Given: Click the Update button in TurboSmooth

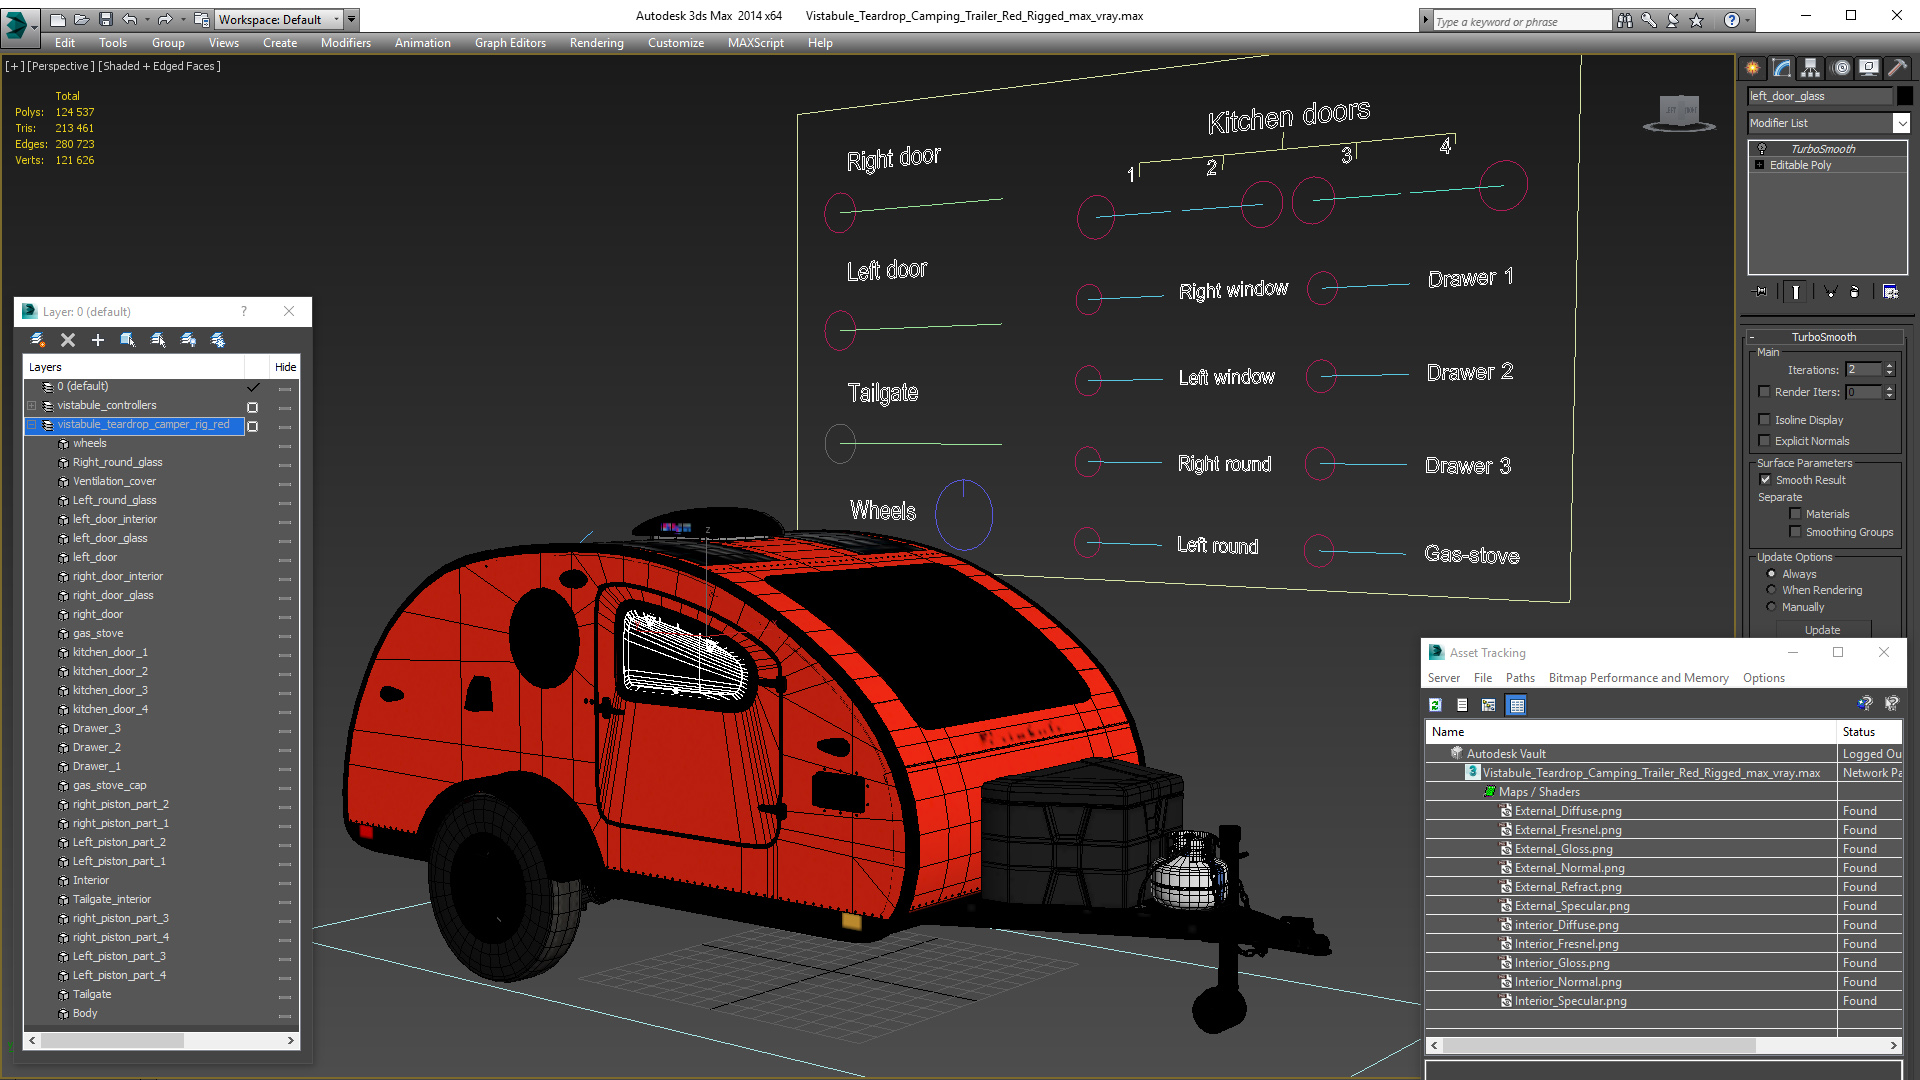Looking at the screenshot, I should click(1822, 630).
